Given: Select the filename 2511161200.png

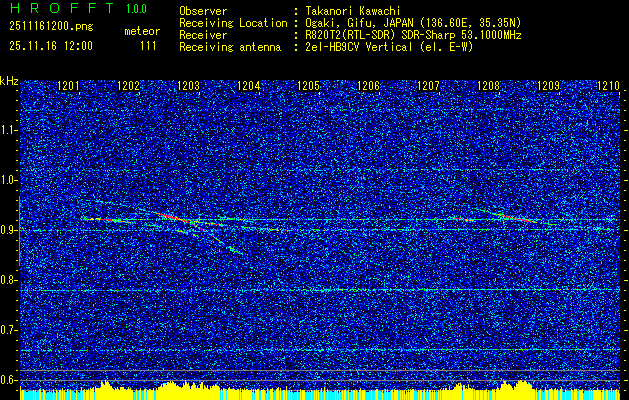Looking at the screenshot, I should [51, 26].
